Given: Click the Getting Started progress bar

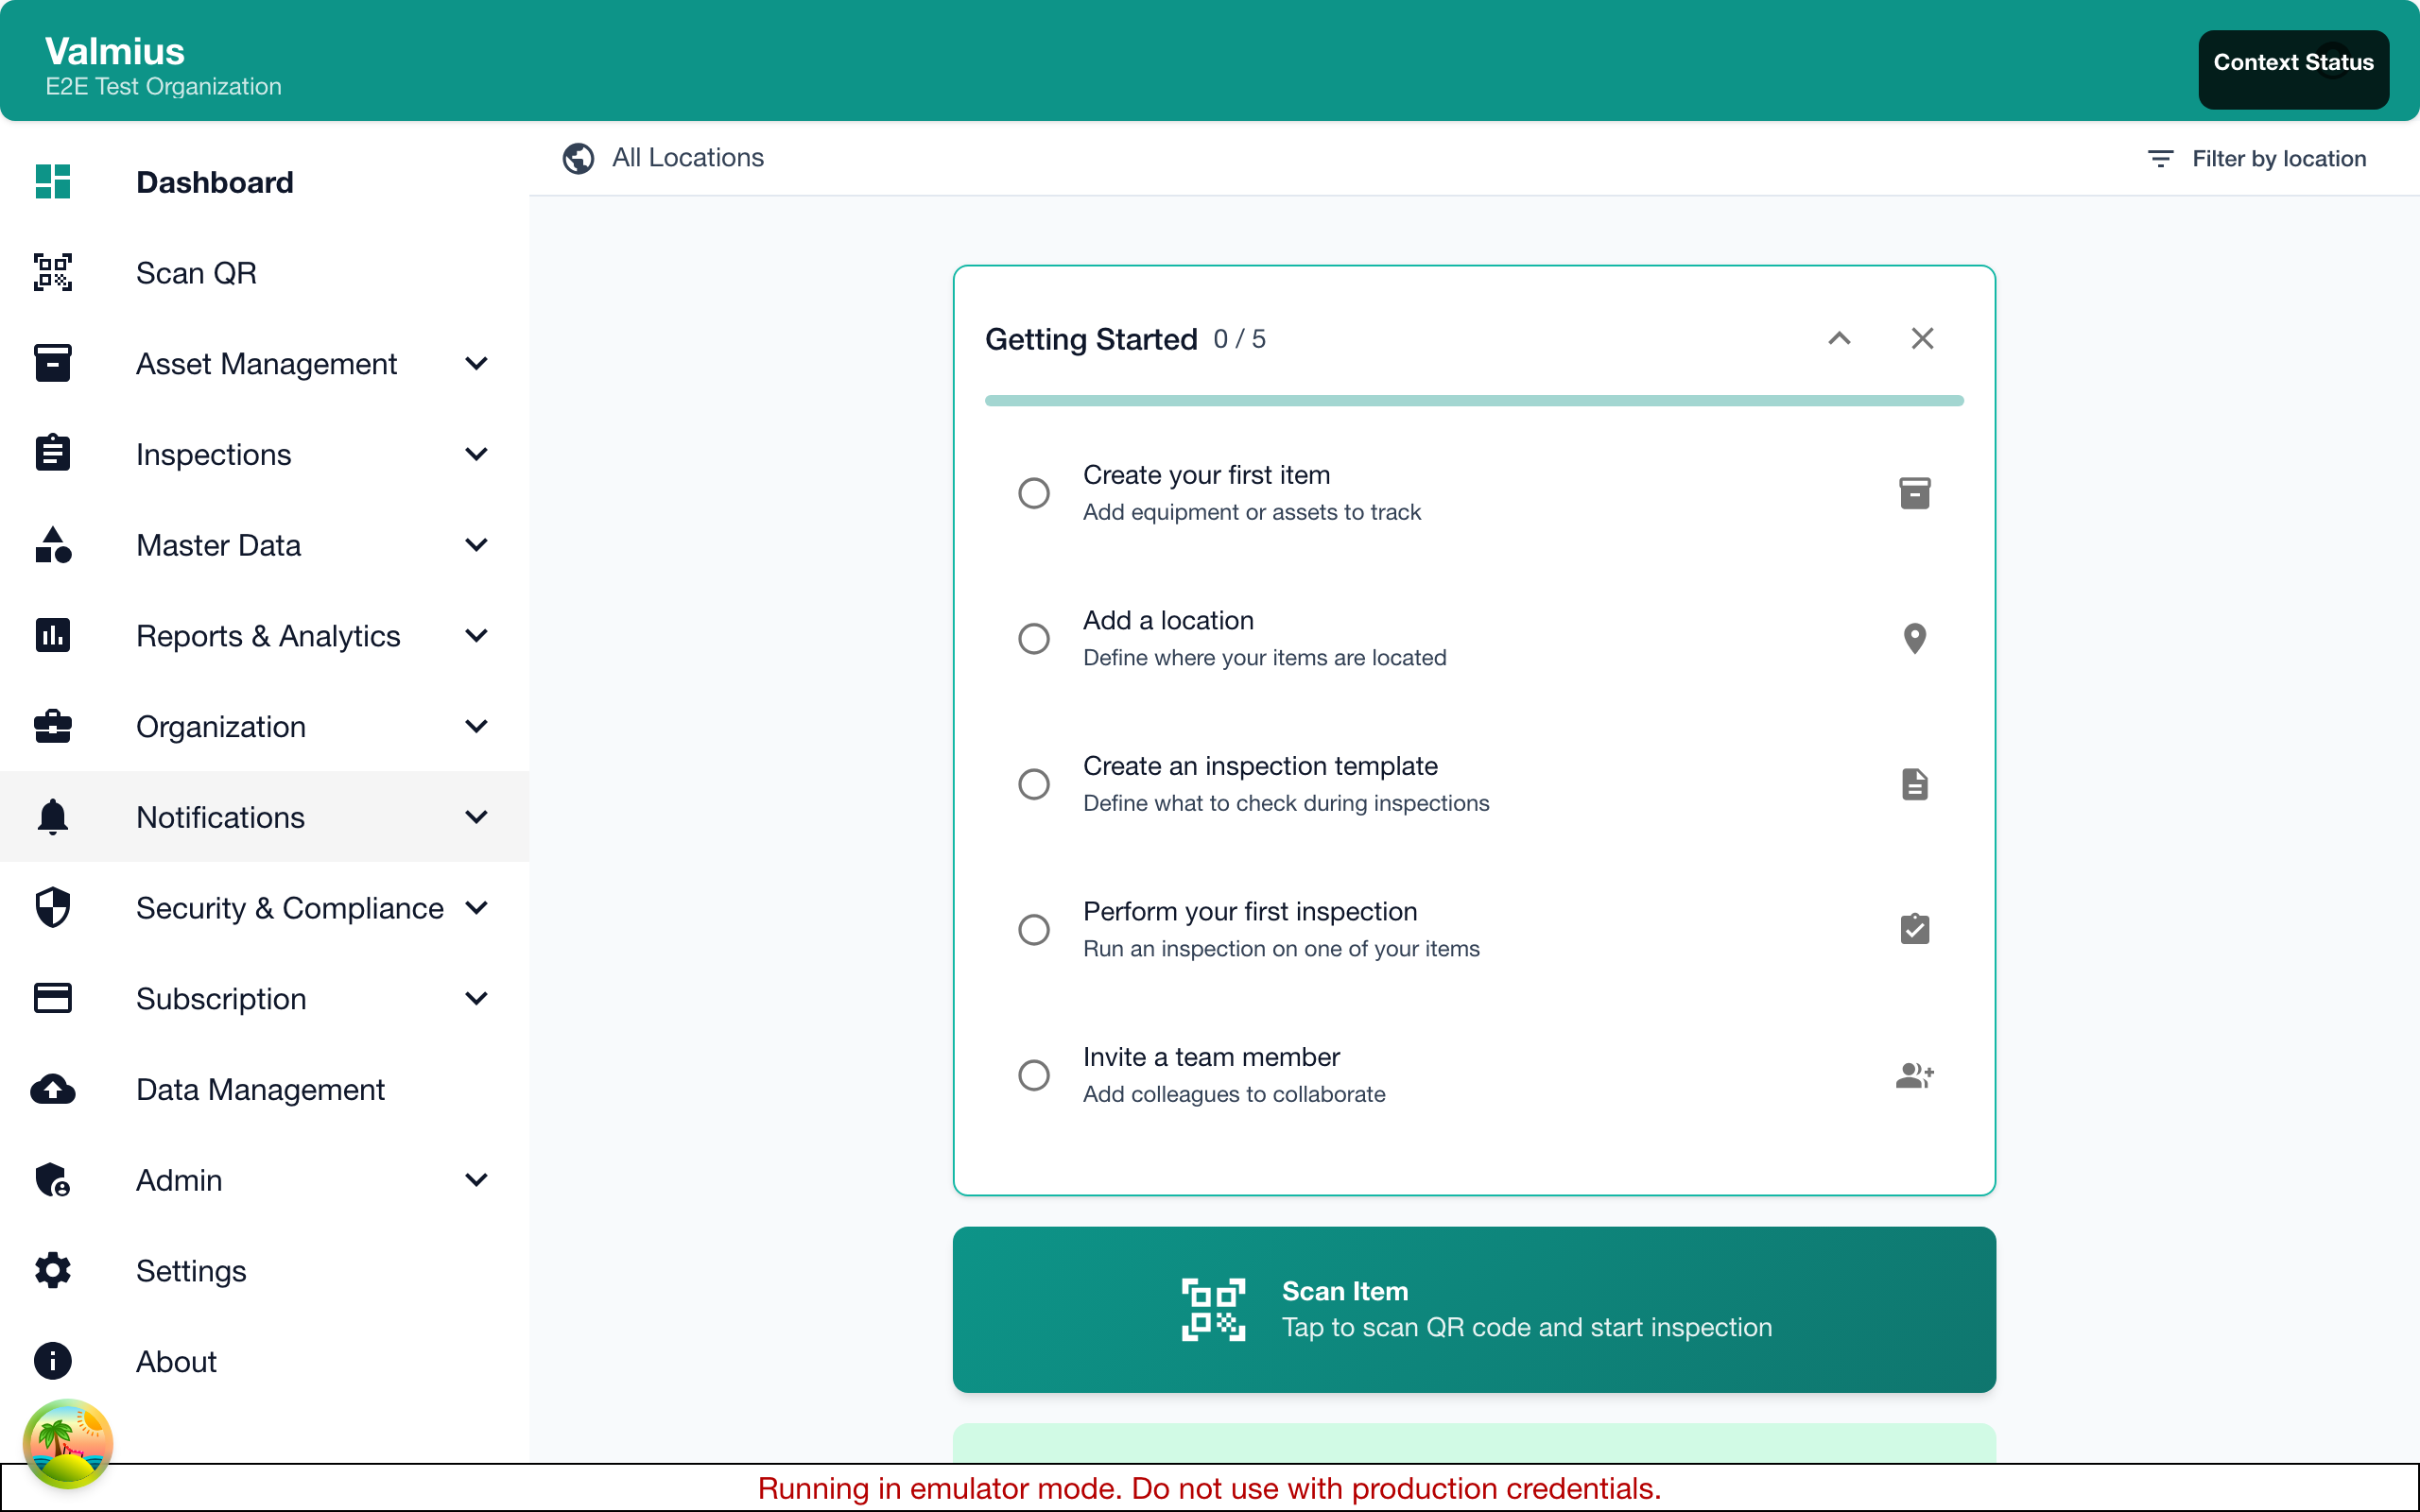Looking at the screenshot, I should point(1472,400).
